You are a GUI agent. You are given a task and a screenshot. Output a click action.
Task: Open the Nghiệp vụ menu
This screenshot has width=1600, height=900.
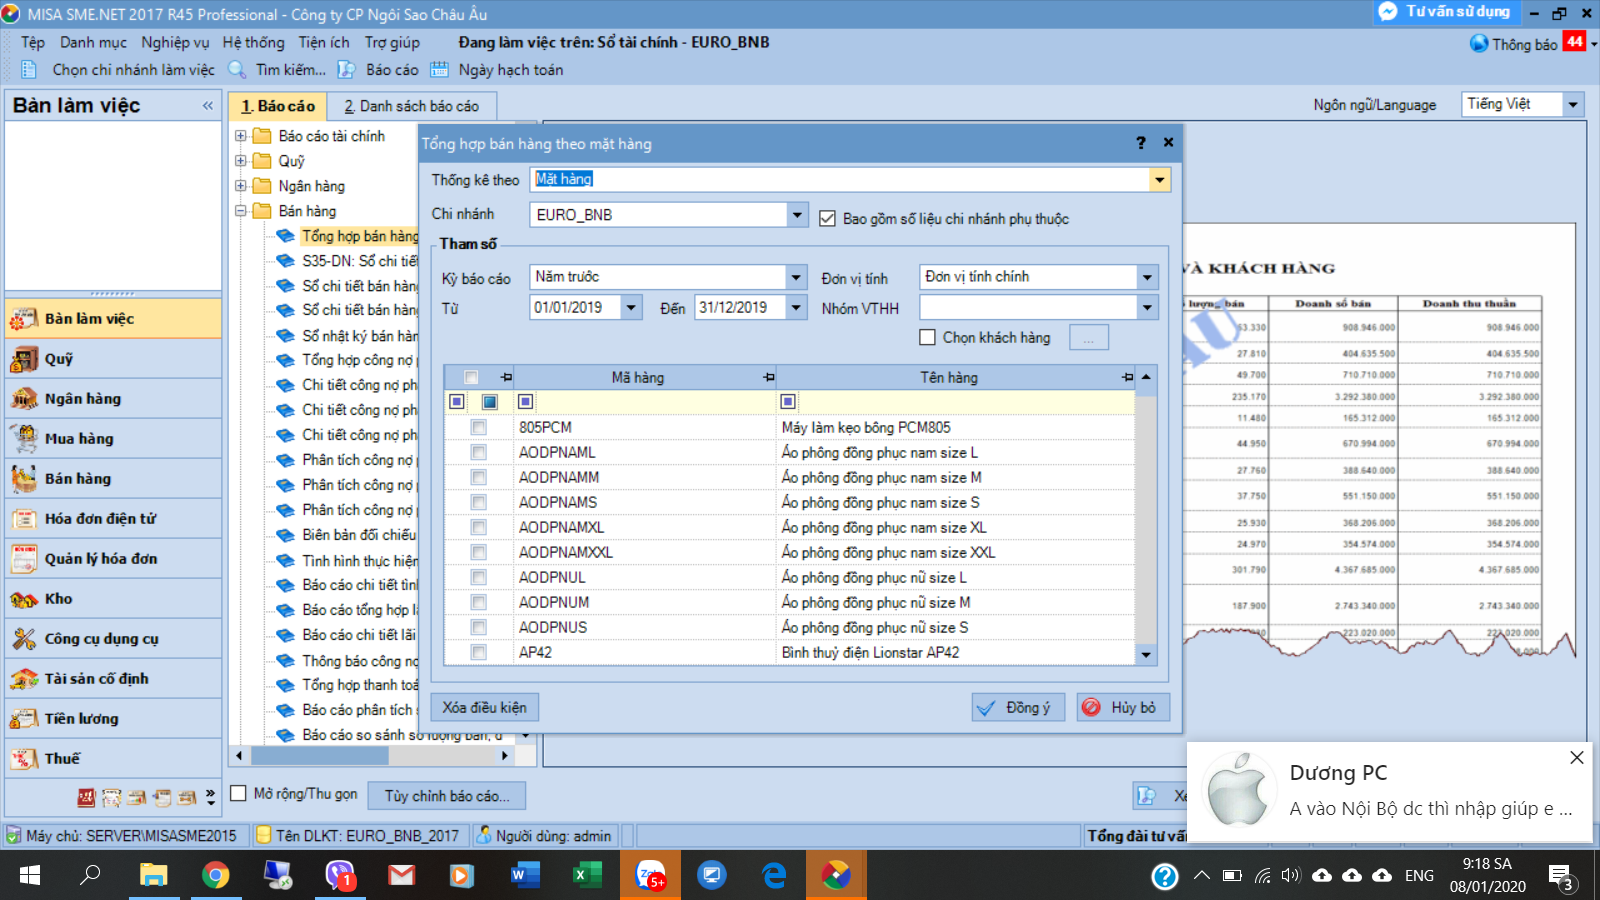pyautogui.click(x=175, y=42)
